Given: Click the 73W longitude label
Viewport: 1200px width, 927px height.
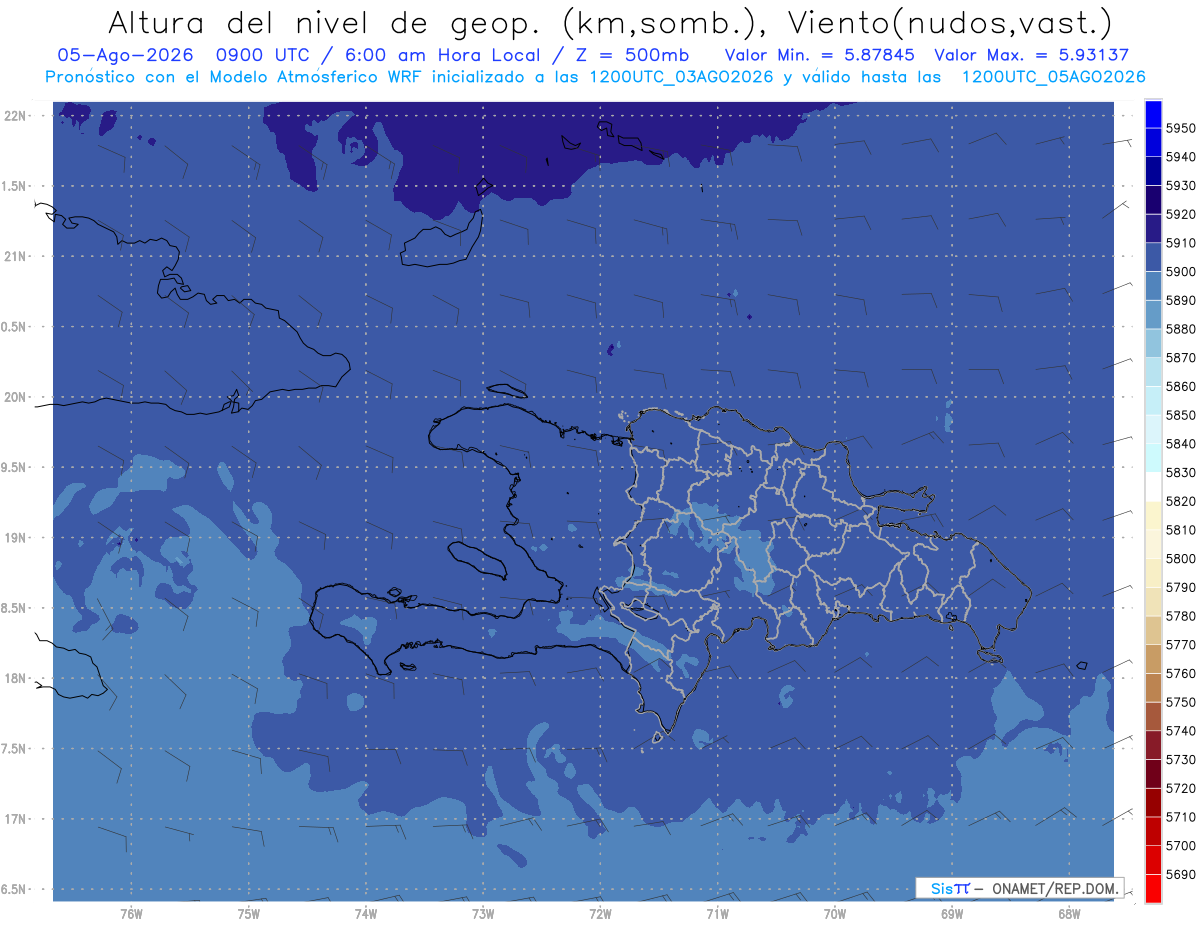Looking at the screenshot, I should (x=483, y=914).
